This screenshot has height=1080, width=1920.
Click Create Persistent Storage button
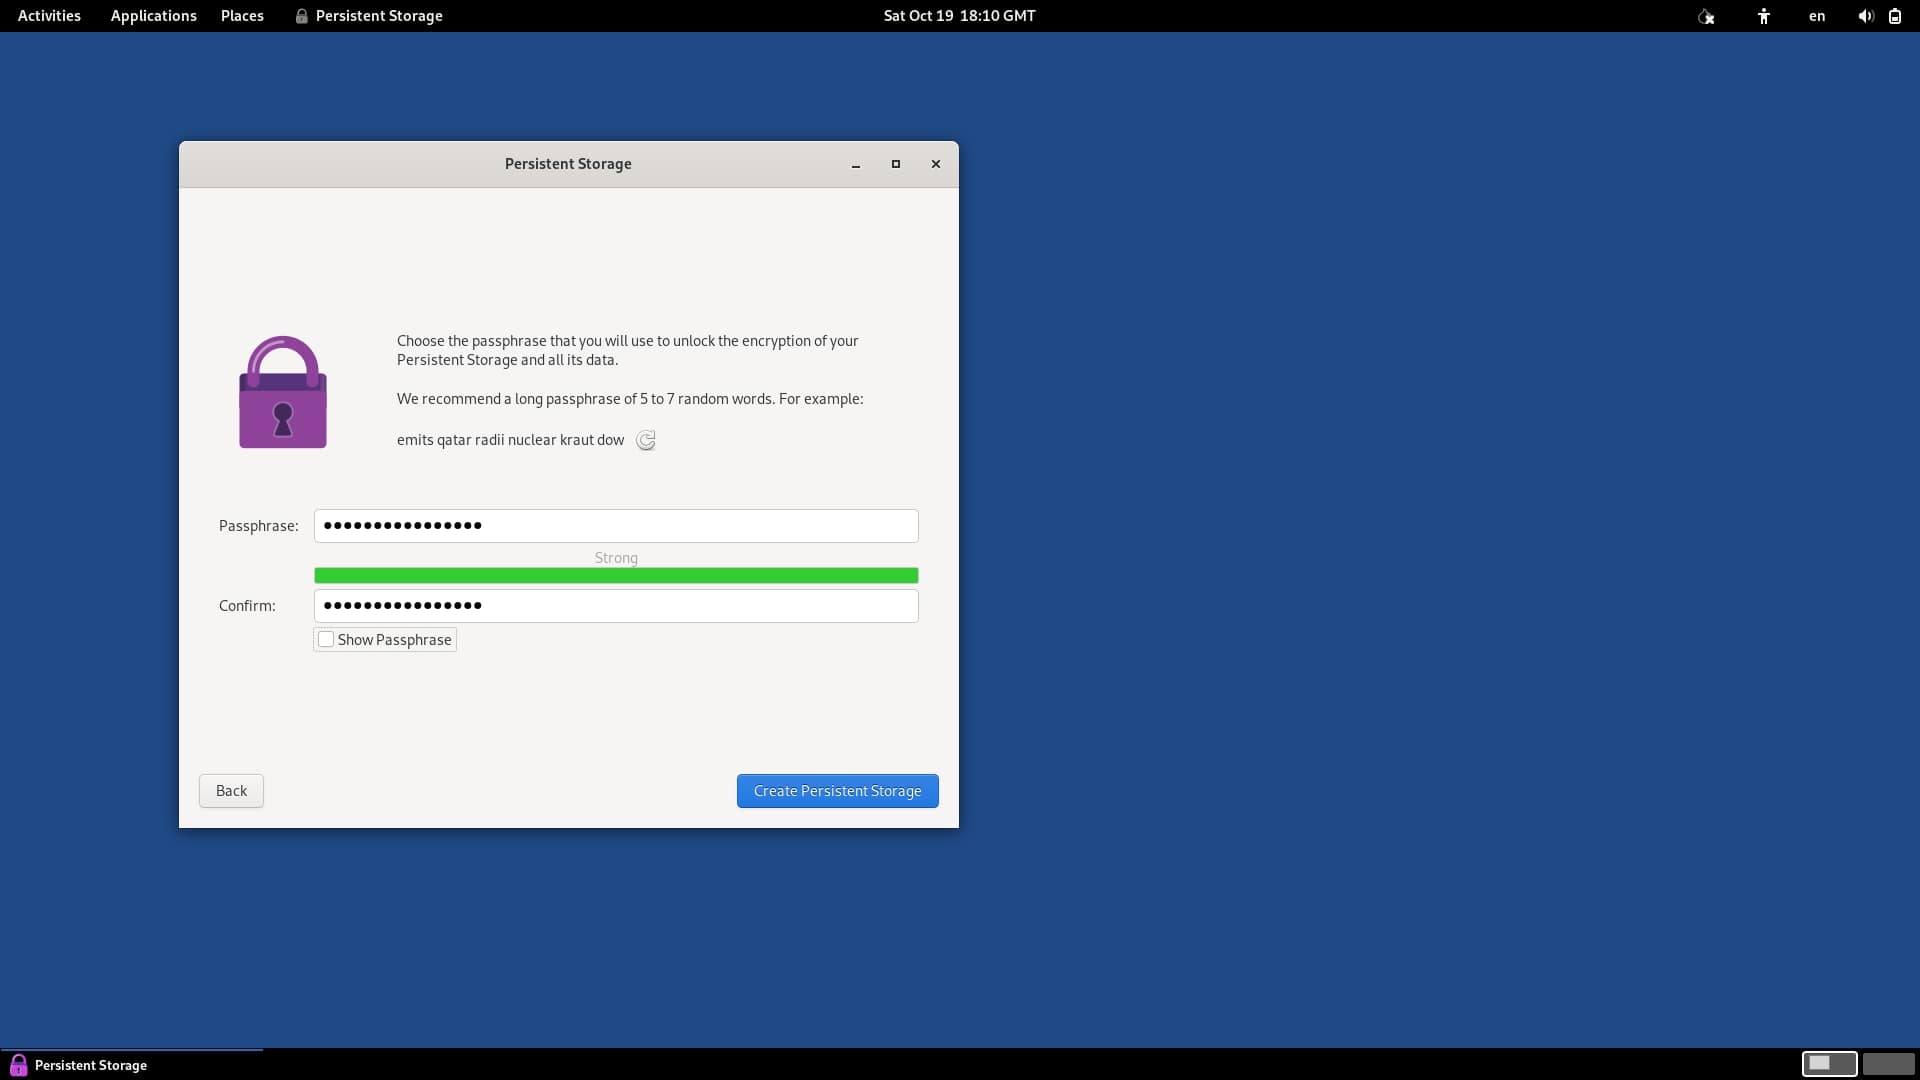click(x=837, y=790)
